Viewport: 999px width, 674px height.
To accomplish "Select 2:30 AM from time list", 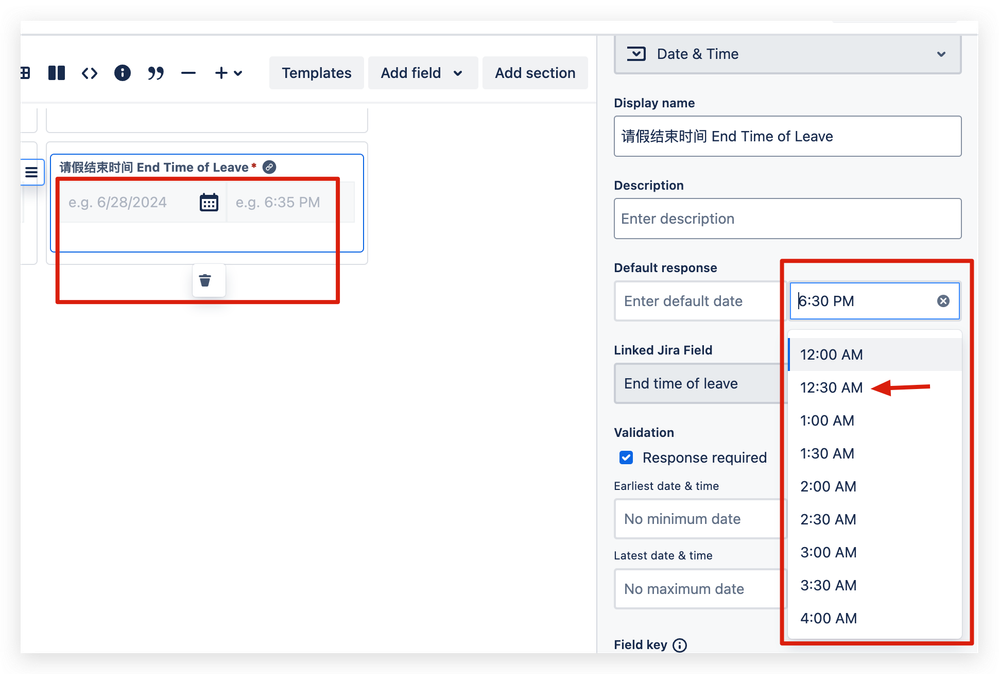I will (875, 520).
